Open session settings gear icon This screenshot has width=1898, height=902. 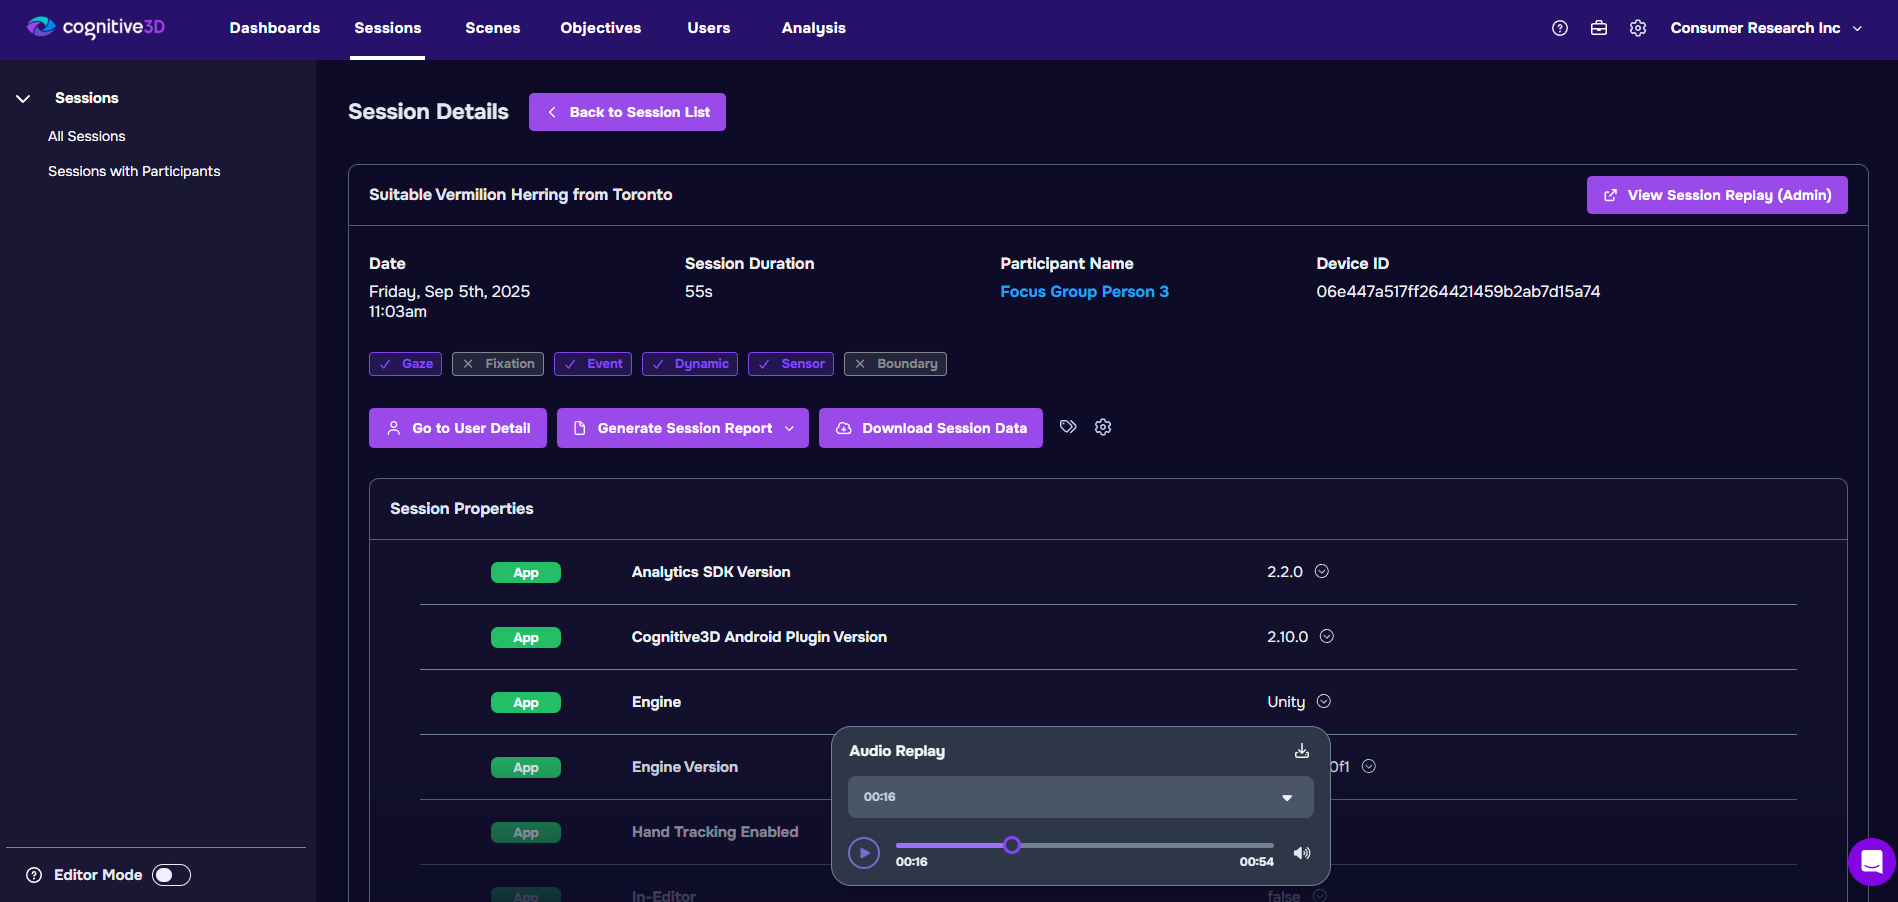coord(1103,427)
